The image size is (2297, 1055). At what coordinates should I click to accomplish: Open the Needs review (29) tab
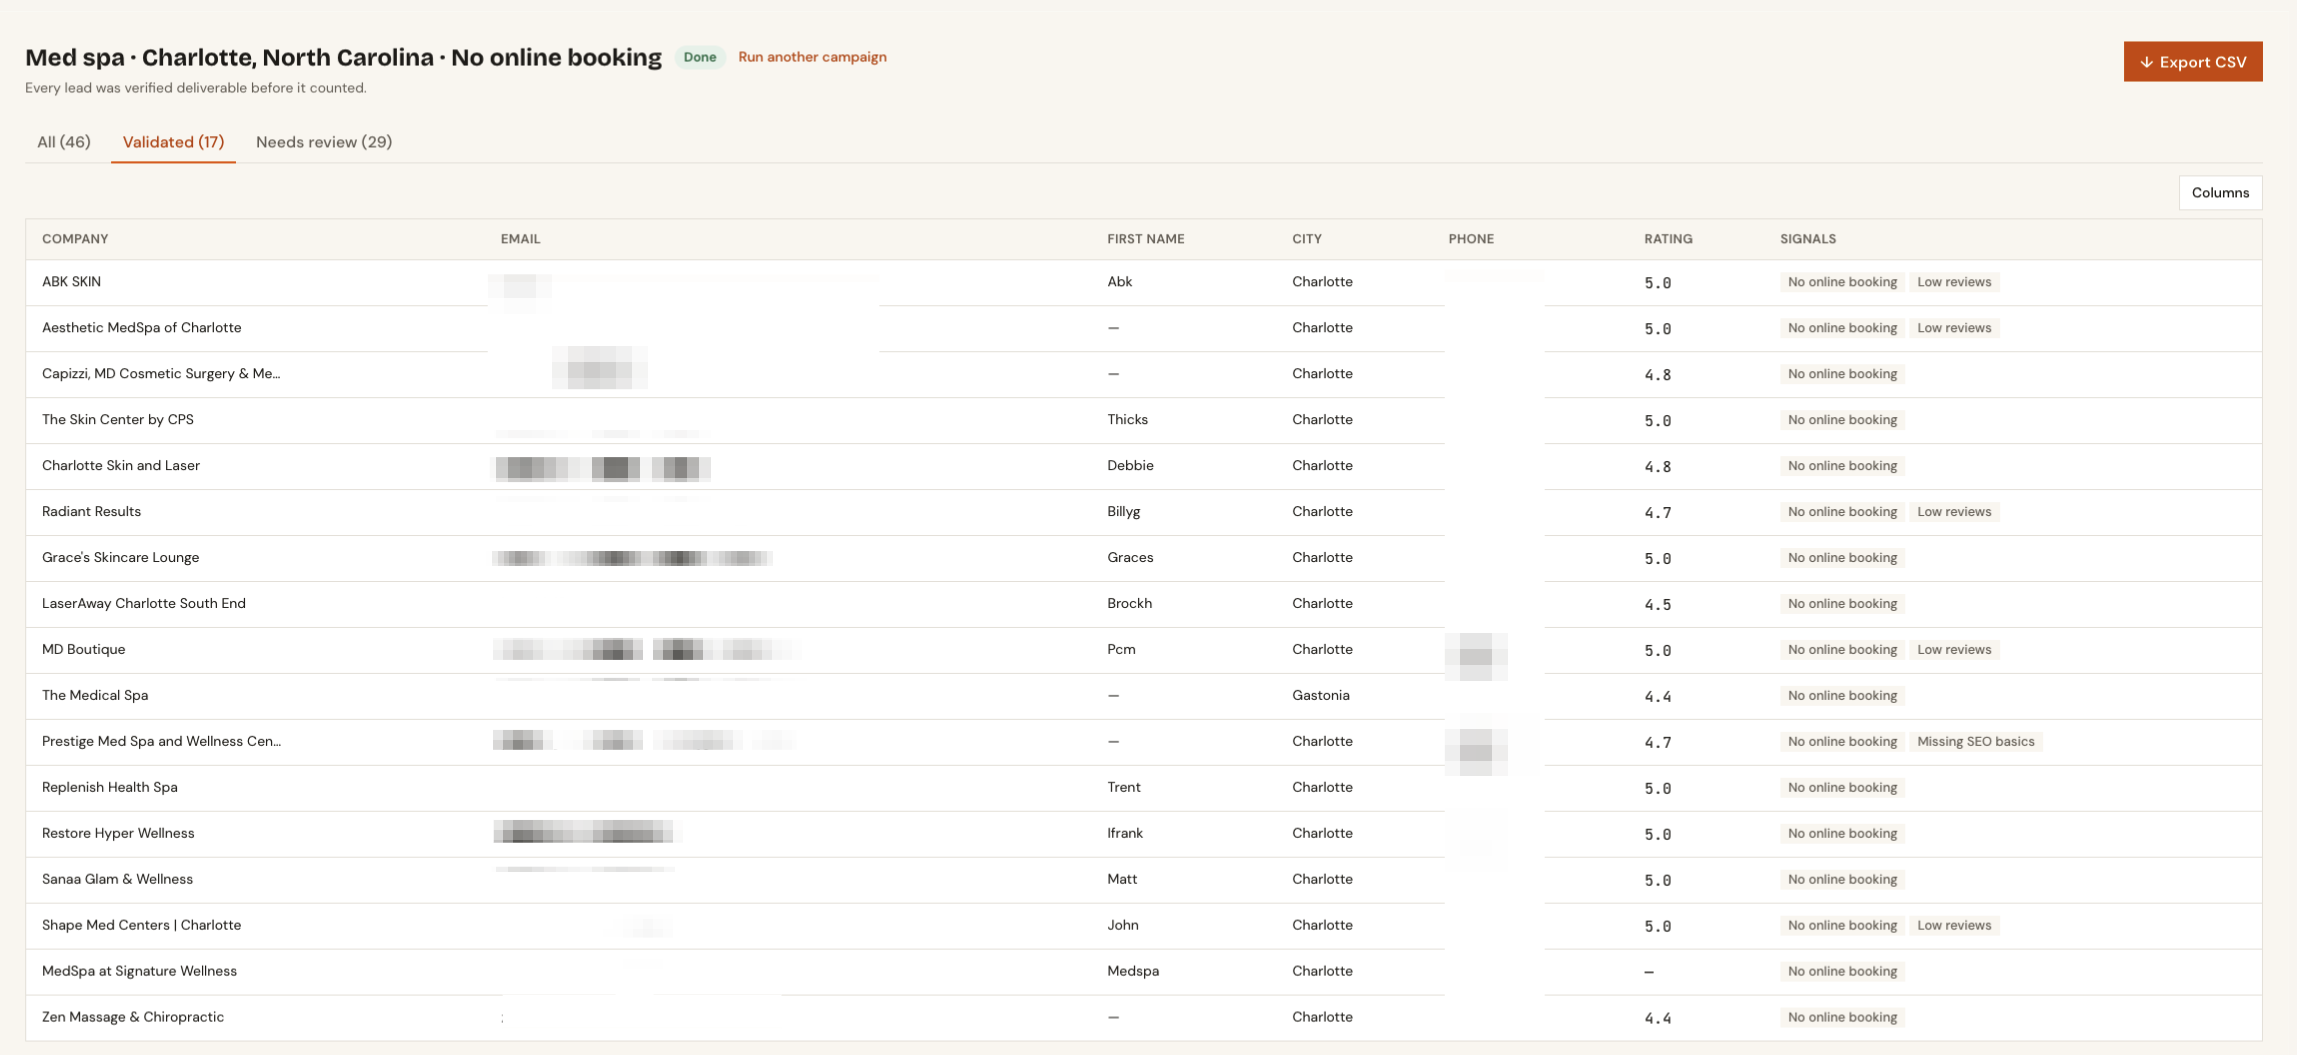coord(324,142)
